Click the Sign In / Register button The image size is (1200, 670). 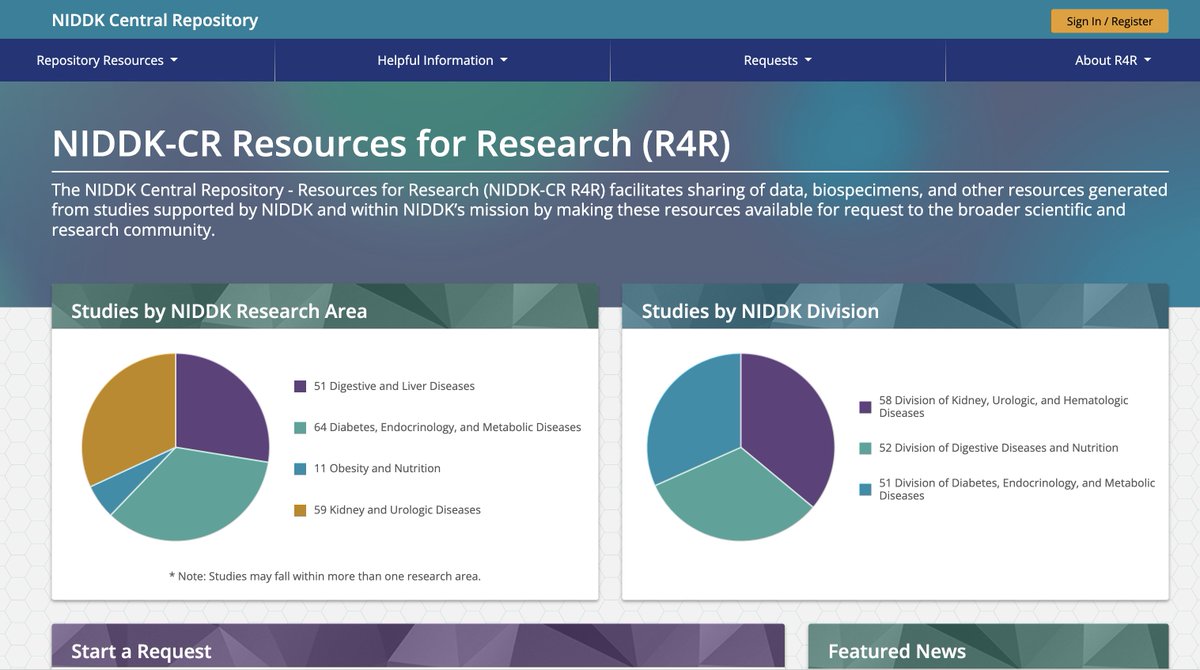tap(1109, 21)
